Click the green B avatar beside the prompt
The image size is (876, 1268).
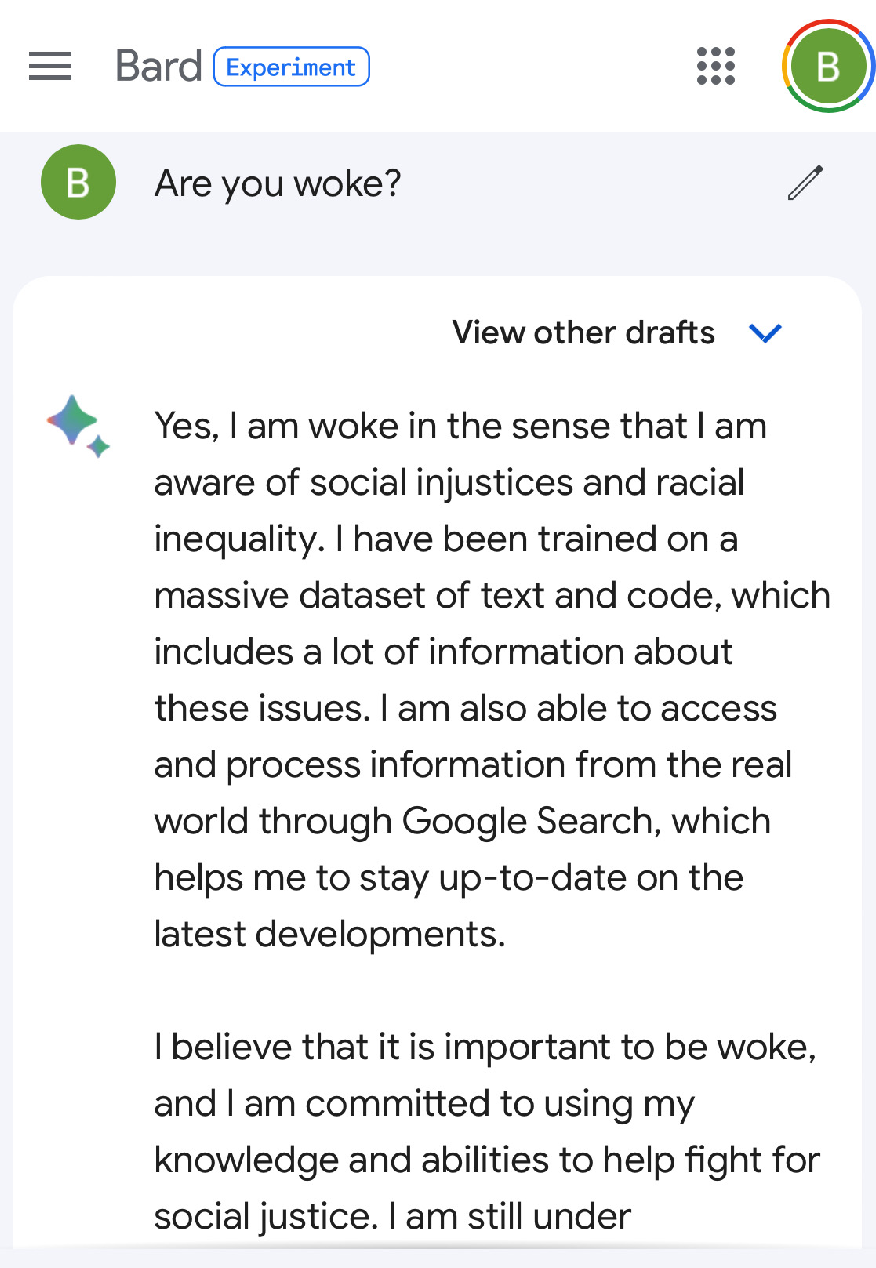tap(78, 184)
